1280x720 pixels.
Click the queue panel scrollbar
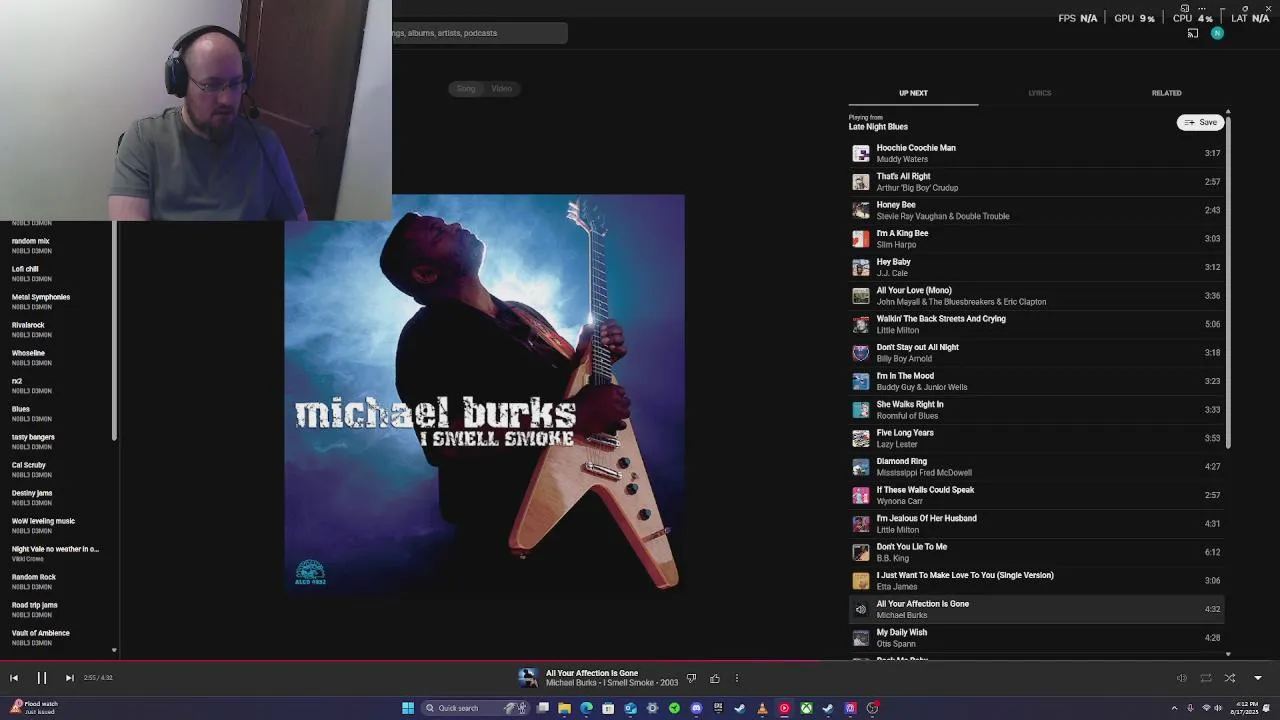coord(1228,280)
